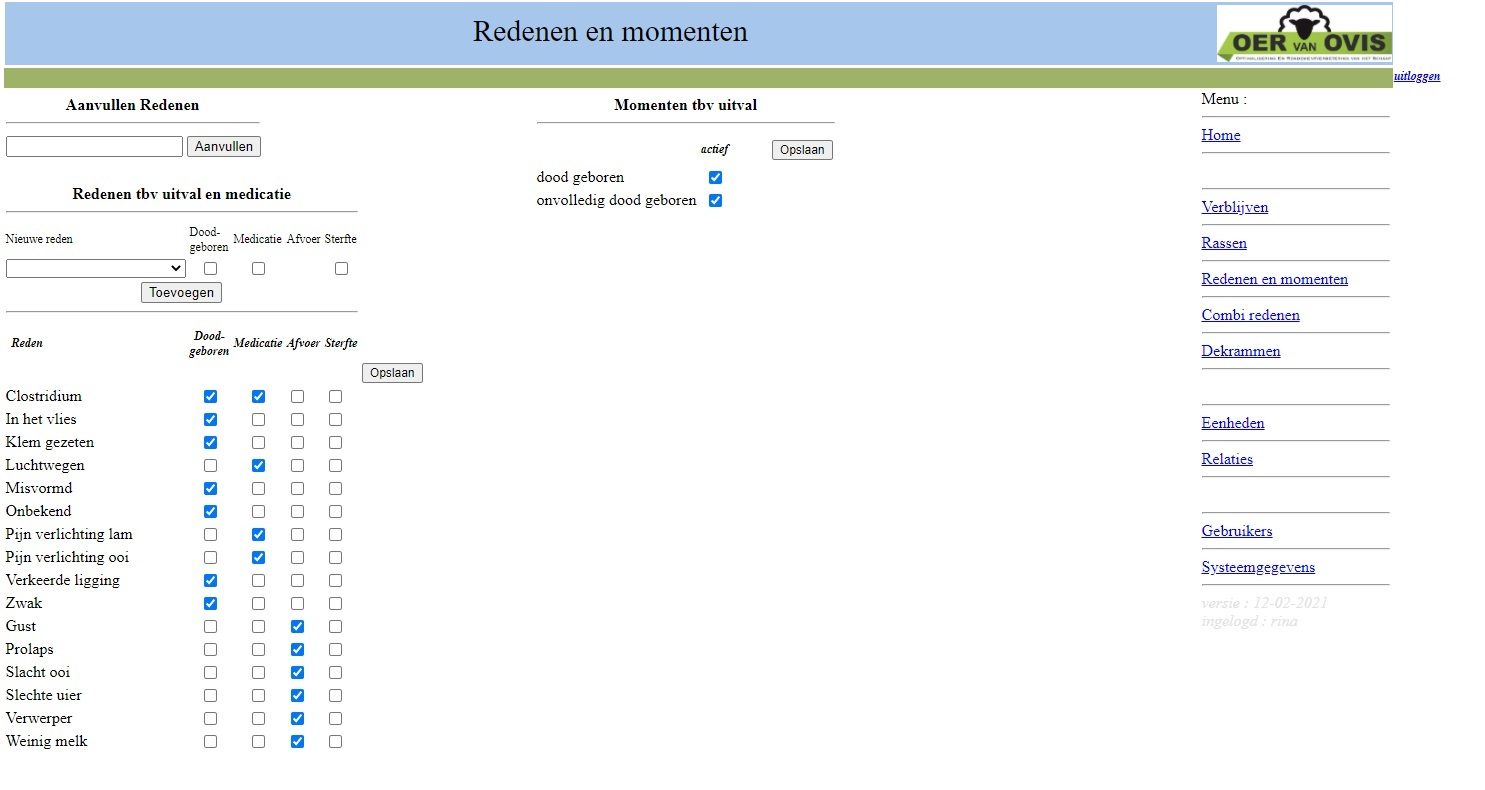Type in the Aanvullen Redenen text field
Viewport: 1485px width, 790px height.
94,147
